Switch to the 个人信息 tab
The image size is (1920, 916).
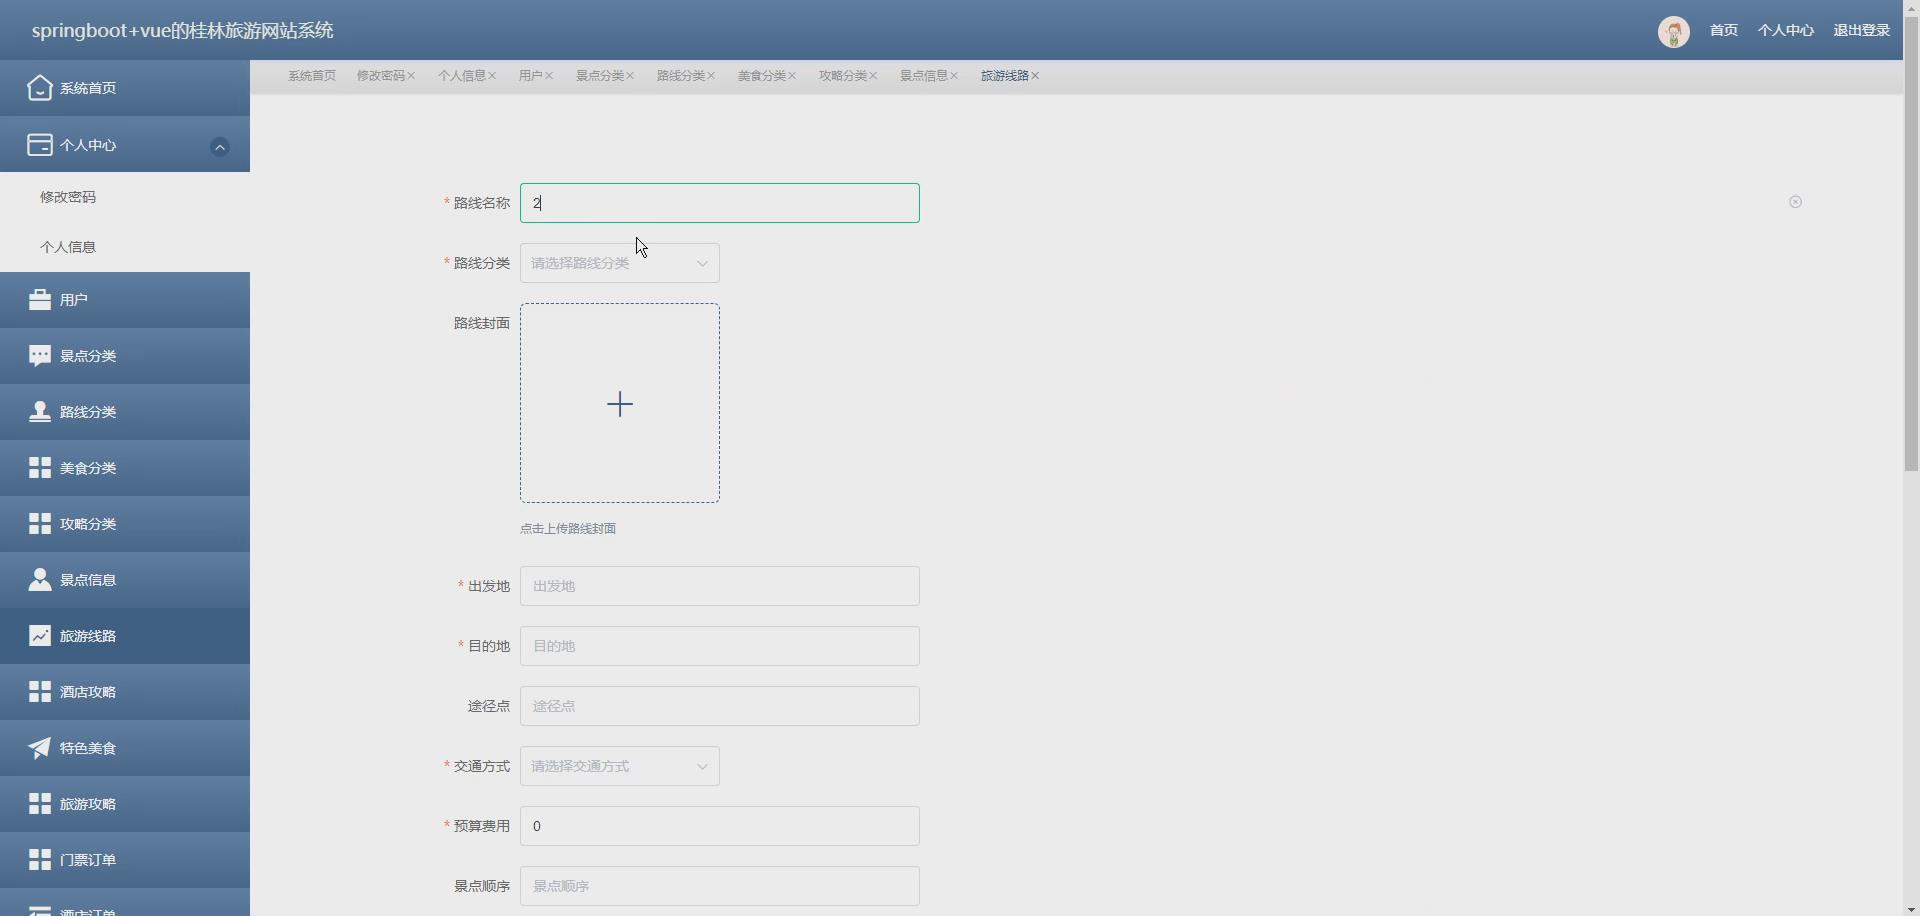click(462, 76)
